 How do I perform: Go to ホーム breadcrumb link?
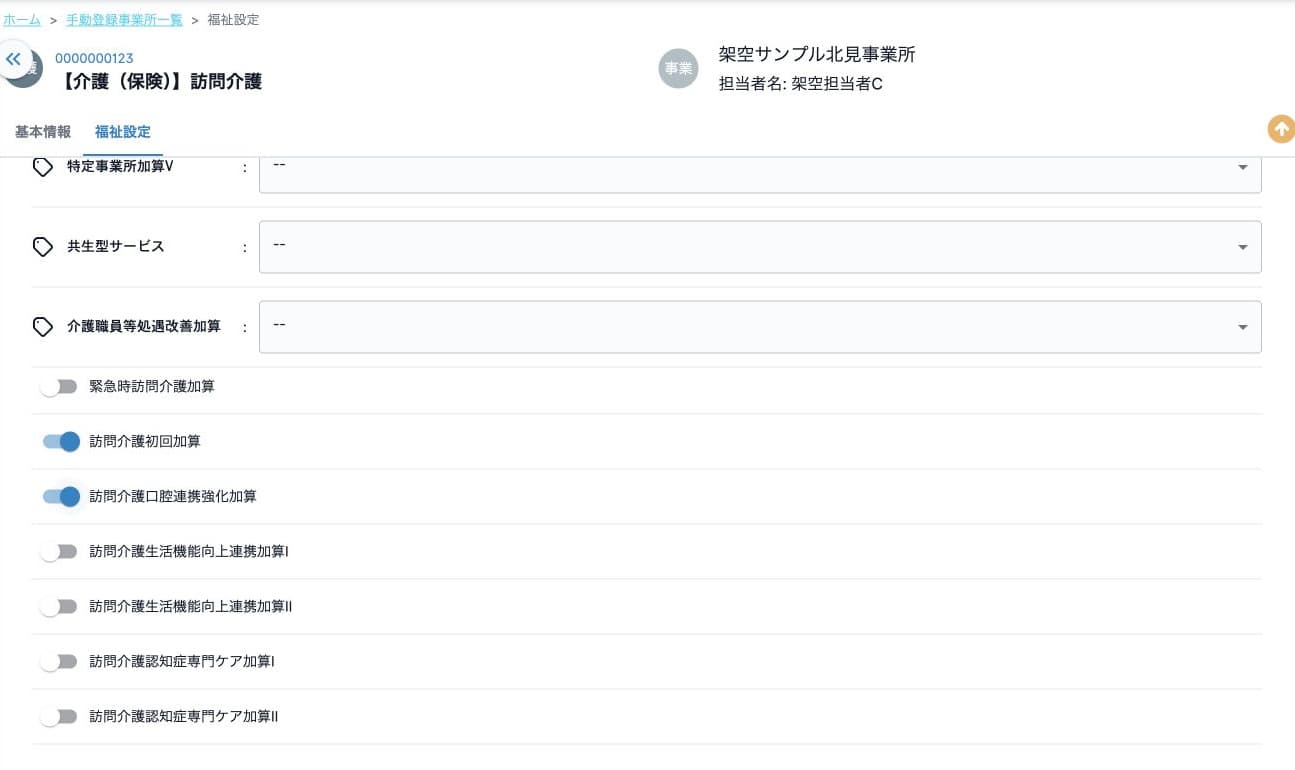(21, 20)
